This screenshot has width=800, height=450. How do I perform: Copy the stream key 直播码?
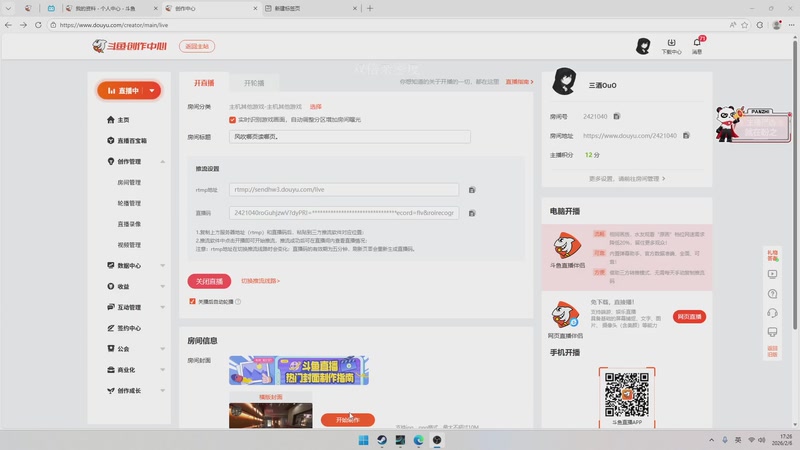click(x=472, y=213)
